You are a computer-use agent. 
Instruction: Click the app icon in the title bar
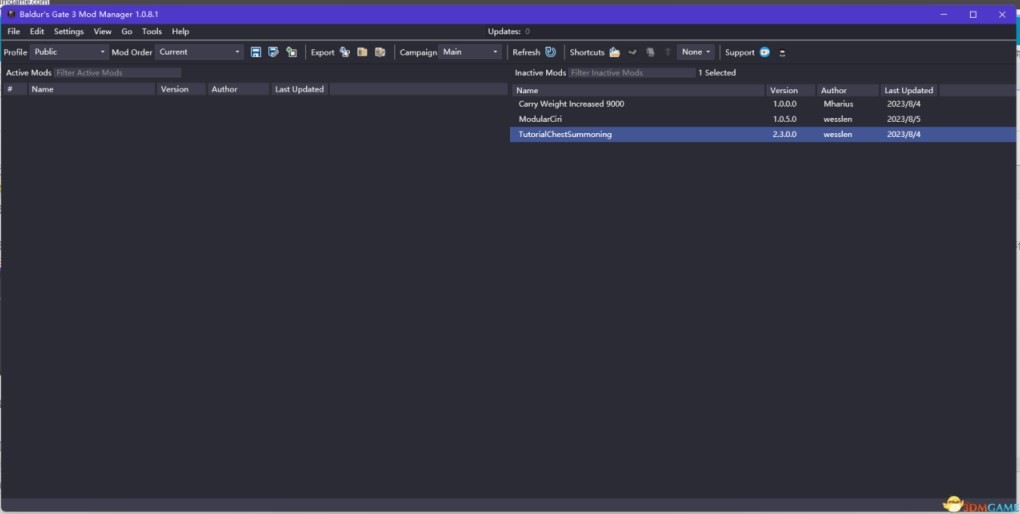11,14
